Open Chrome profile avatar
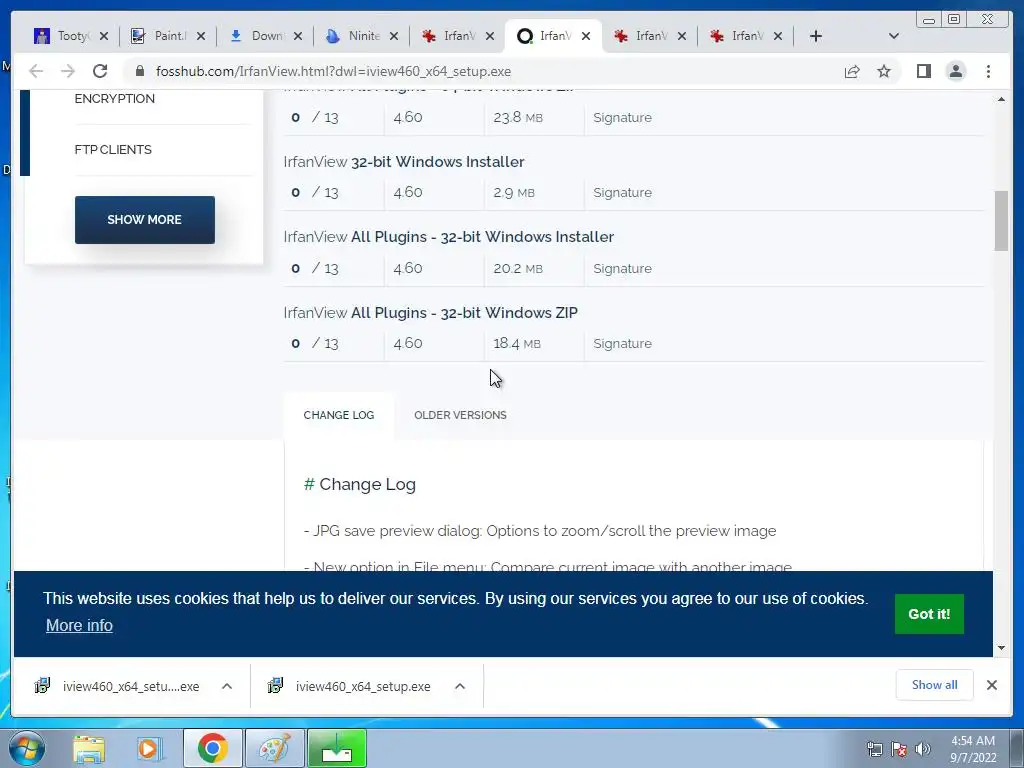This screenshot has width=1024, height=768. 955,71
